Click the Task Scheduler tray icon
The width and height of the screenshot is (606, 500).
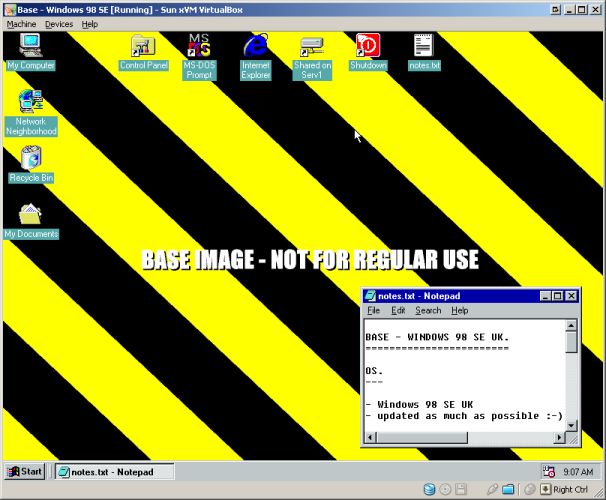point(549,471)
